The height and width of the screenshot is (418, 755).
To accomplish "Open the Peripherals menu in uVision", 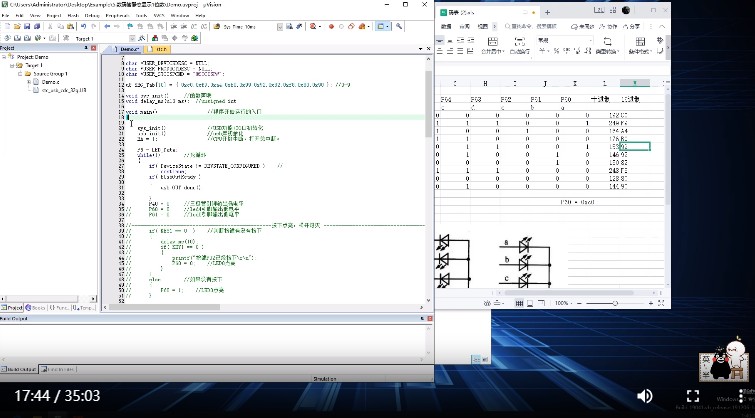I will tap(116, 15).
